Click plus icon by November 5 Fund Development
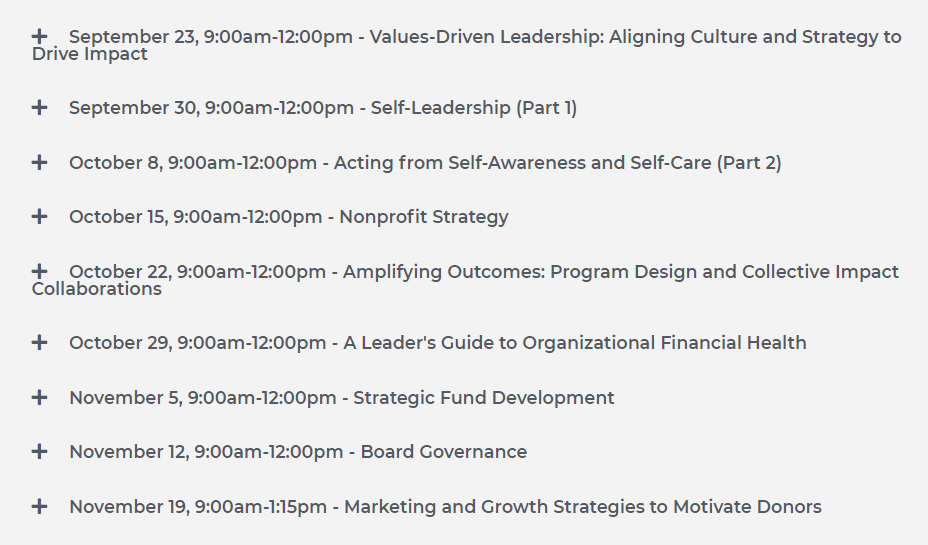This screenshot has width=928, height=545. [39, 397]
